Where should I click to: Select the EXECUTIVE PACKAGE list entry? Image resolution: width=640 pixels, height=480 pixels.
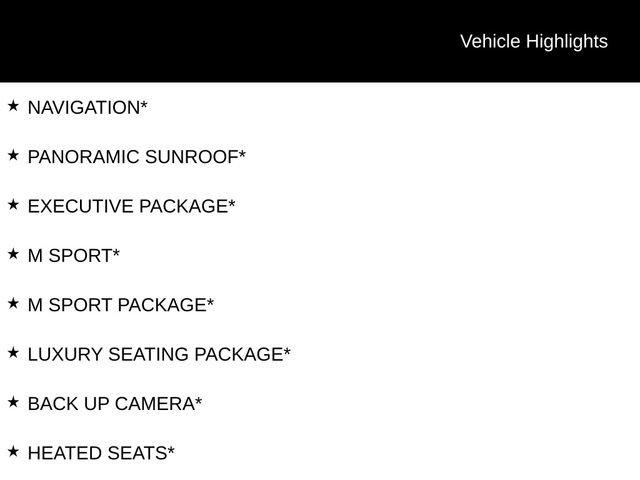coord(131,207)
